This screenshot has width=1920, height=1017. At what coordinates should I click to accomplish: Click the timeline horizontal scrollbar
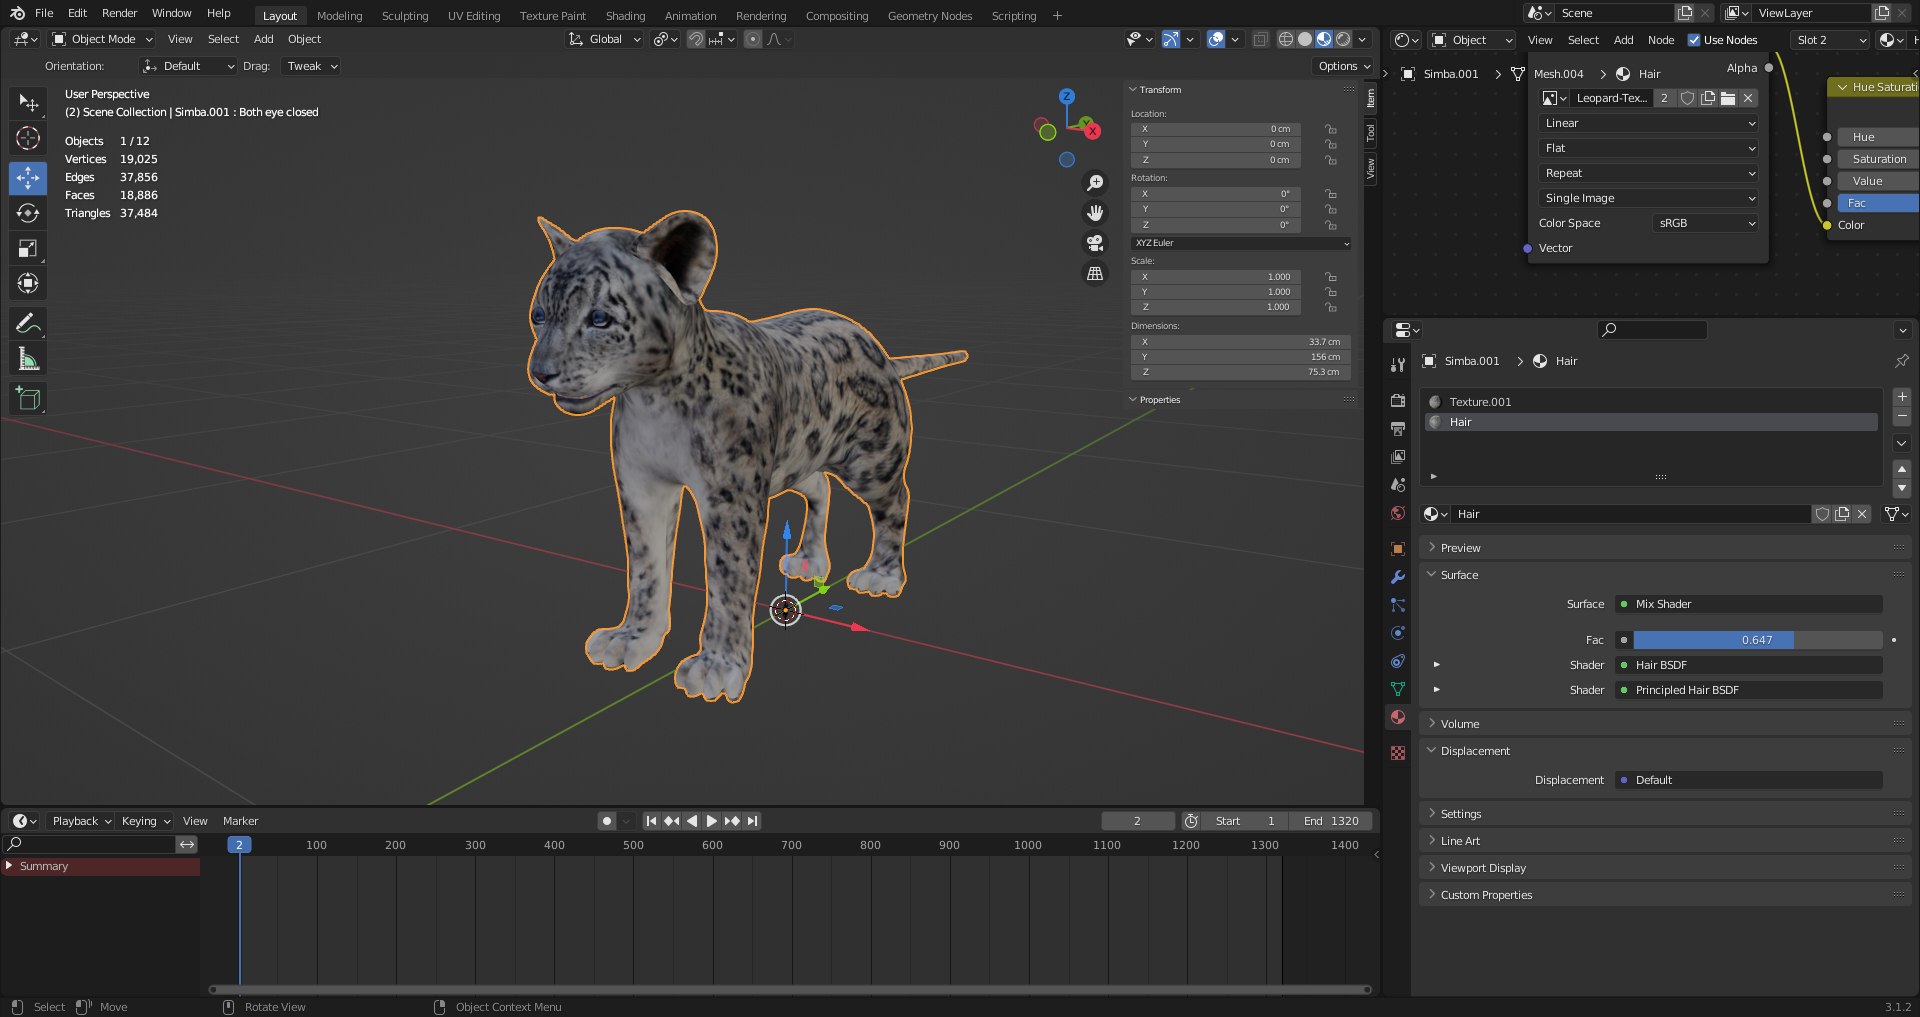(x=789, y=990)
